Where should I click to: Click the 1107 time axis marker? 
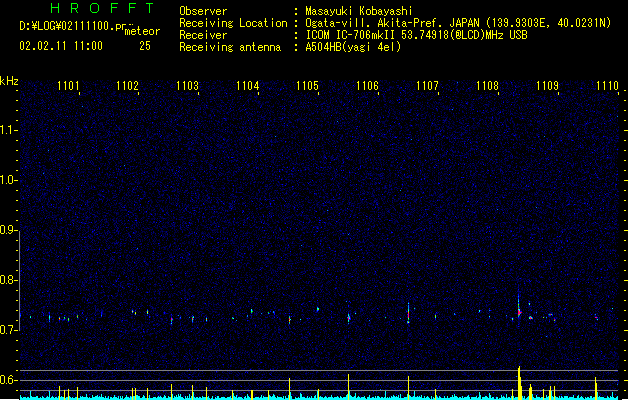pyautogui.click(x=427, y=85)
